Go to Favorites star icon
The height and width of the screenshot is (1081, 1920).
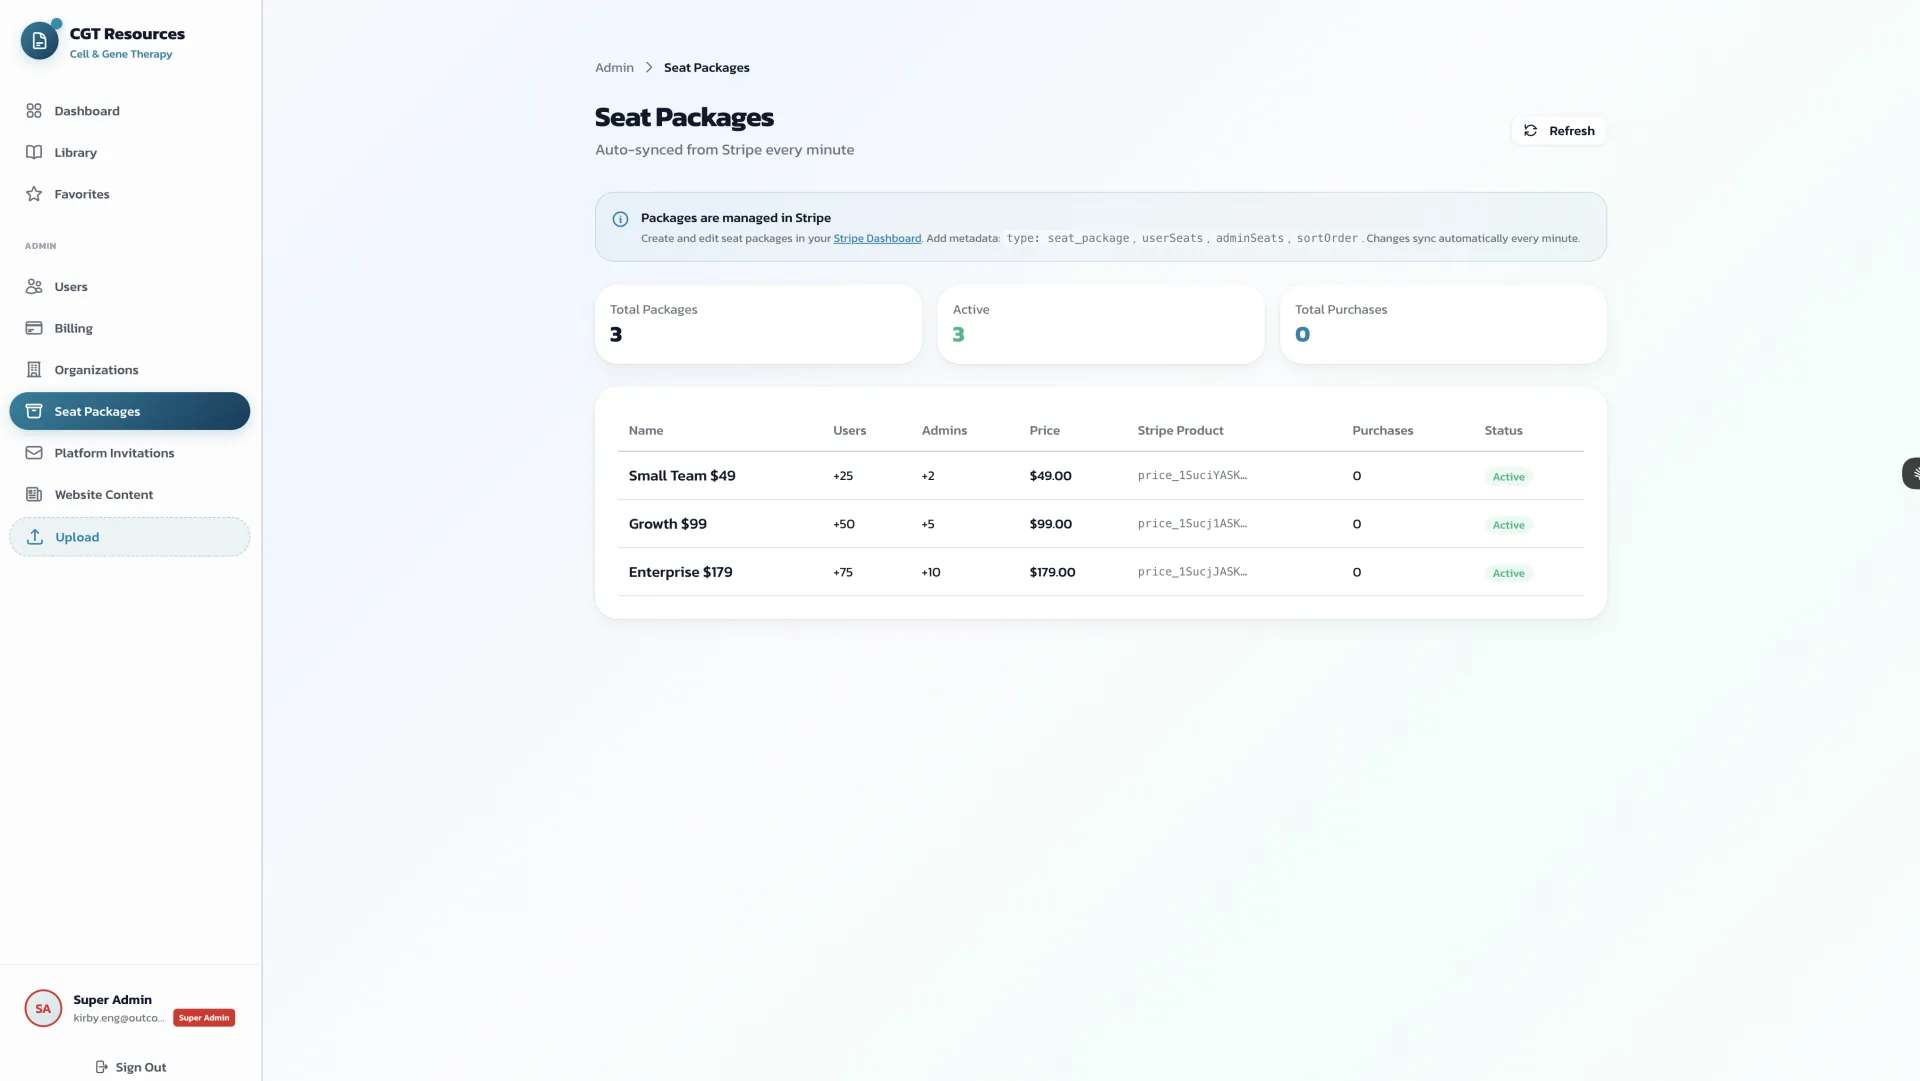[34, 194]
